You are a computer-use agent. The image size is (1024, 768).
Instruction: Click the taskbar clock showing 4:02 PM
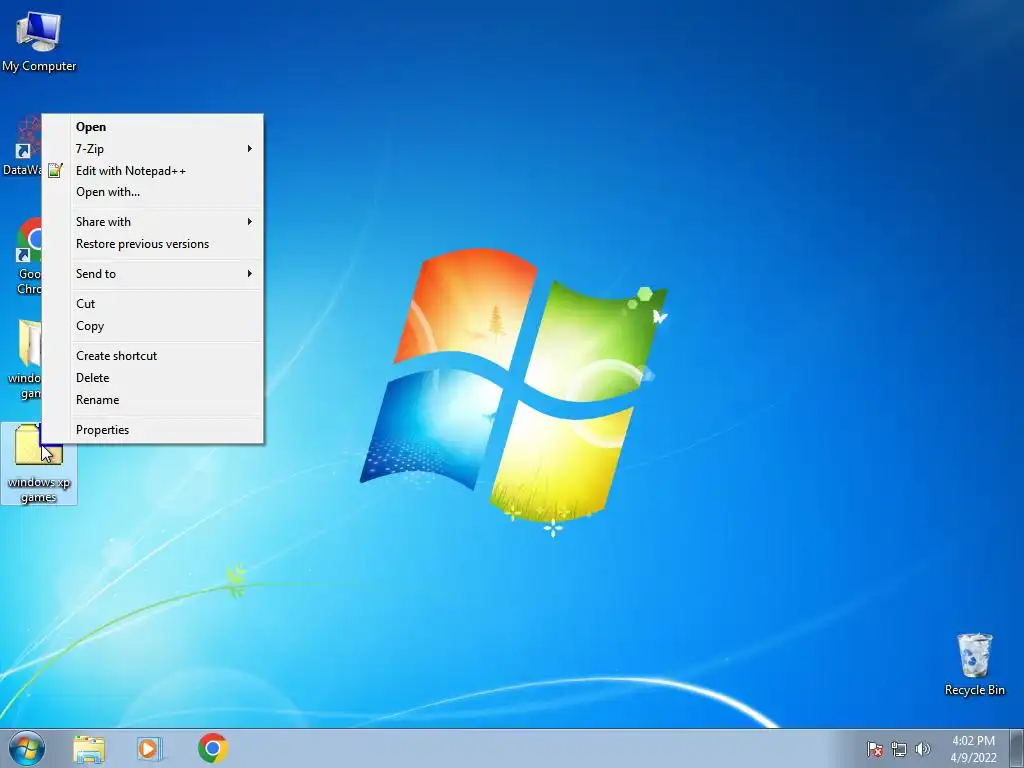click(973, 749)
